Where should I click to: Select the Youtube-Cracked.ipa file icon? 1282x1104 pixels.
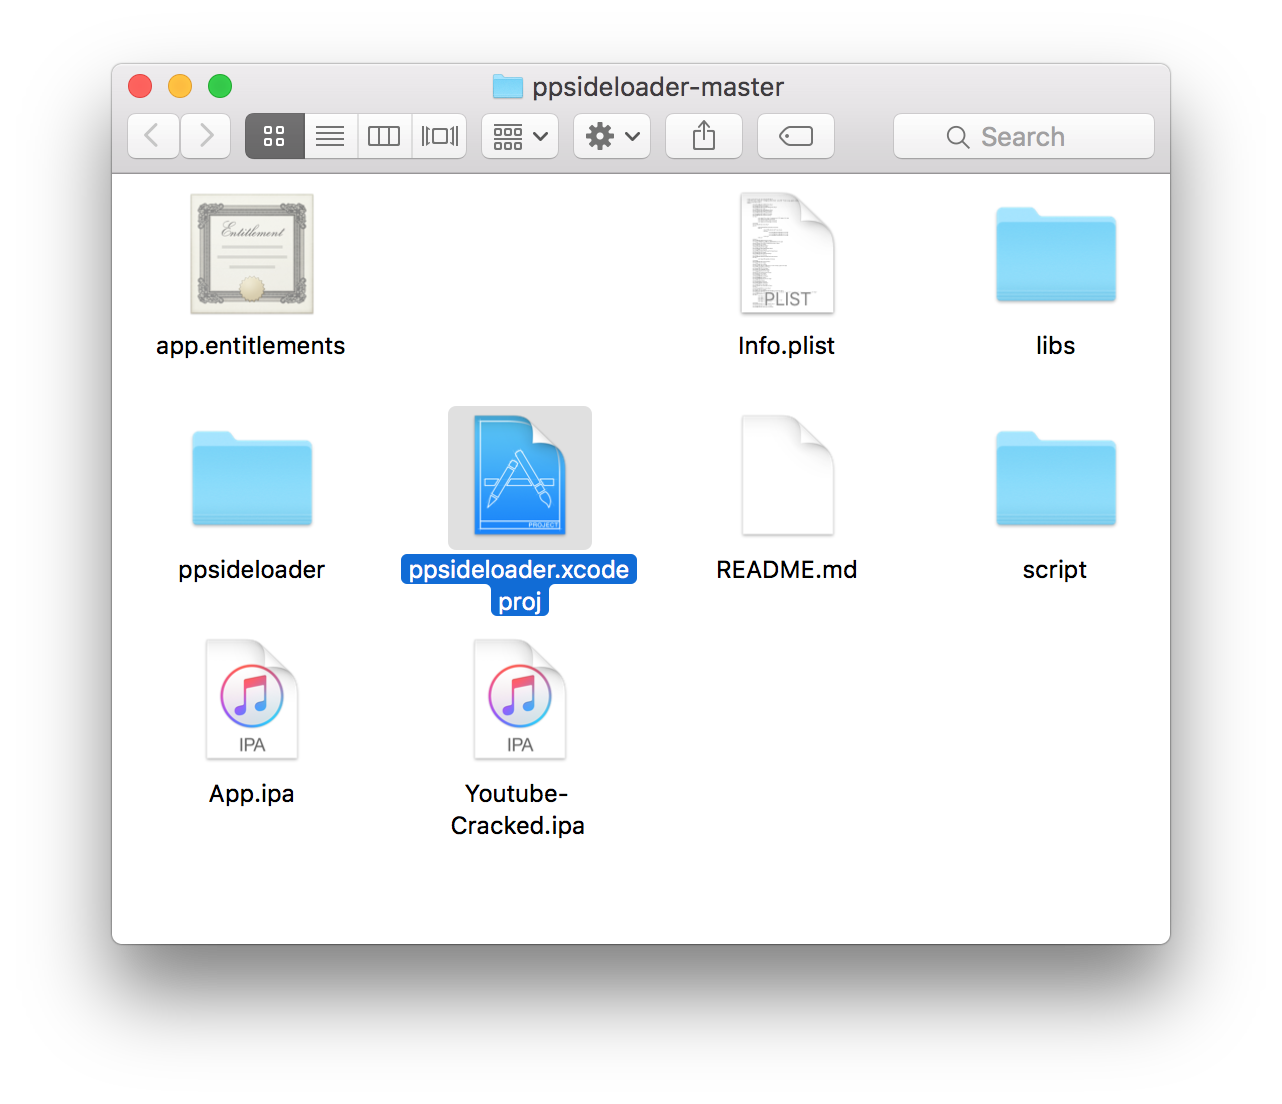[520, 700]
